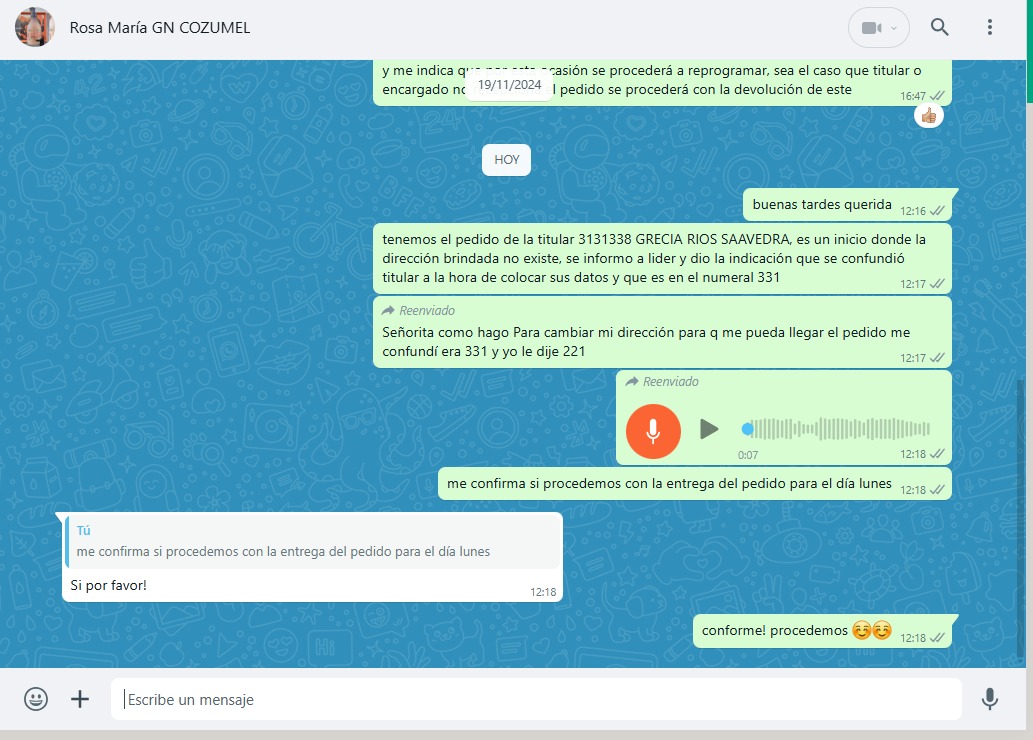
Task: Search within the chat conversation
Action: (x=939, y=27)
